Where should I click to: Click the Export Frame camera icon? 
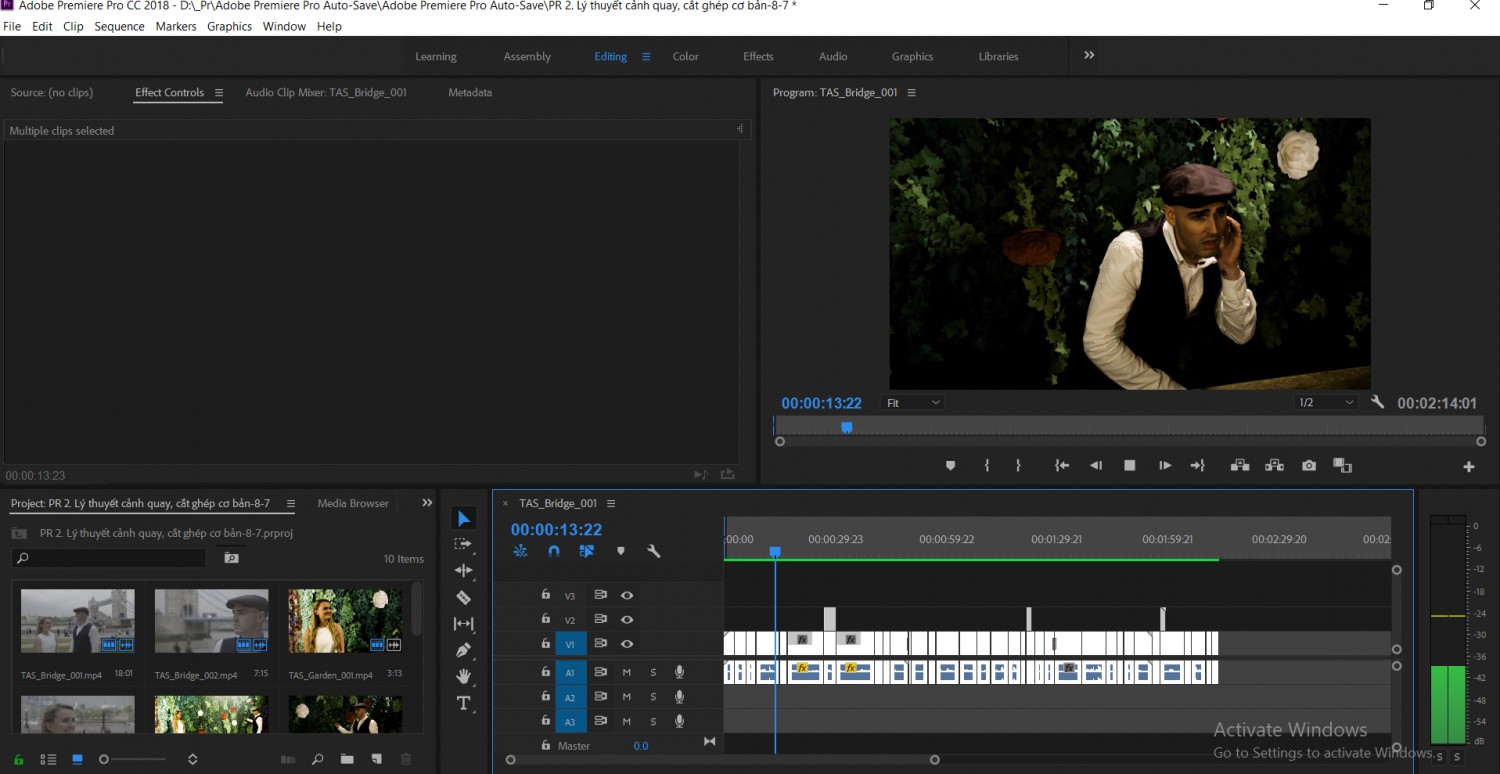[1308, 466]
